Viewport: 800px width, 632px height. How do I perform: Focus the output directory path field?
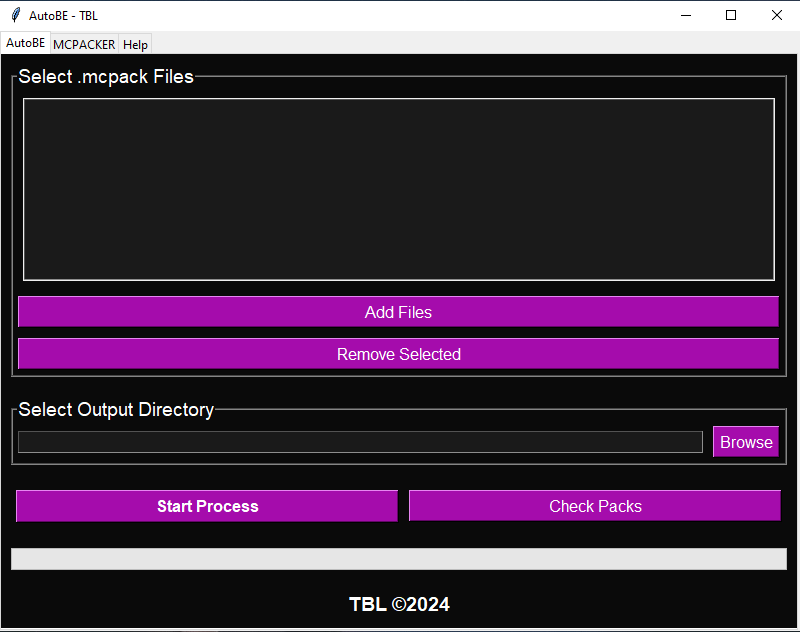[360, 442]
